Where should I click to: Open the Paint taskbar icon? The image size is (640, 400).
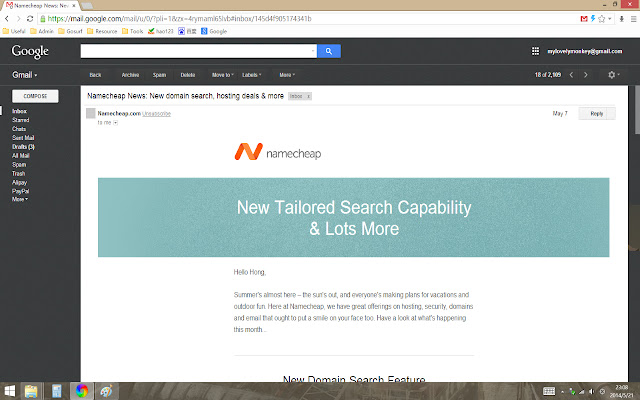click(x=107, y=391)
